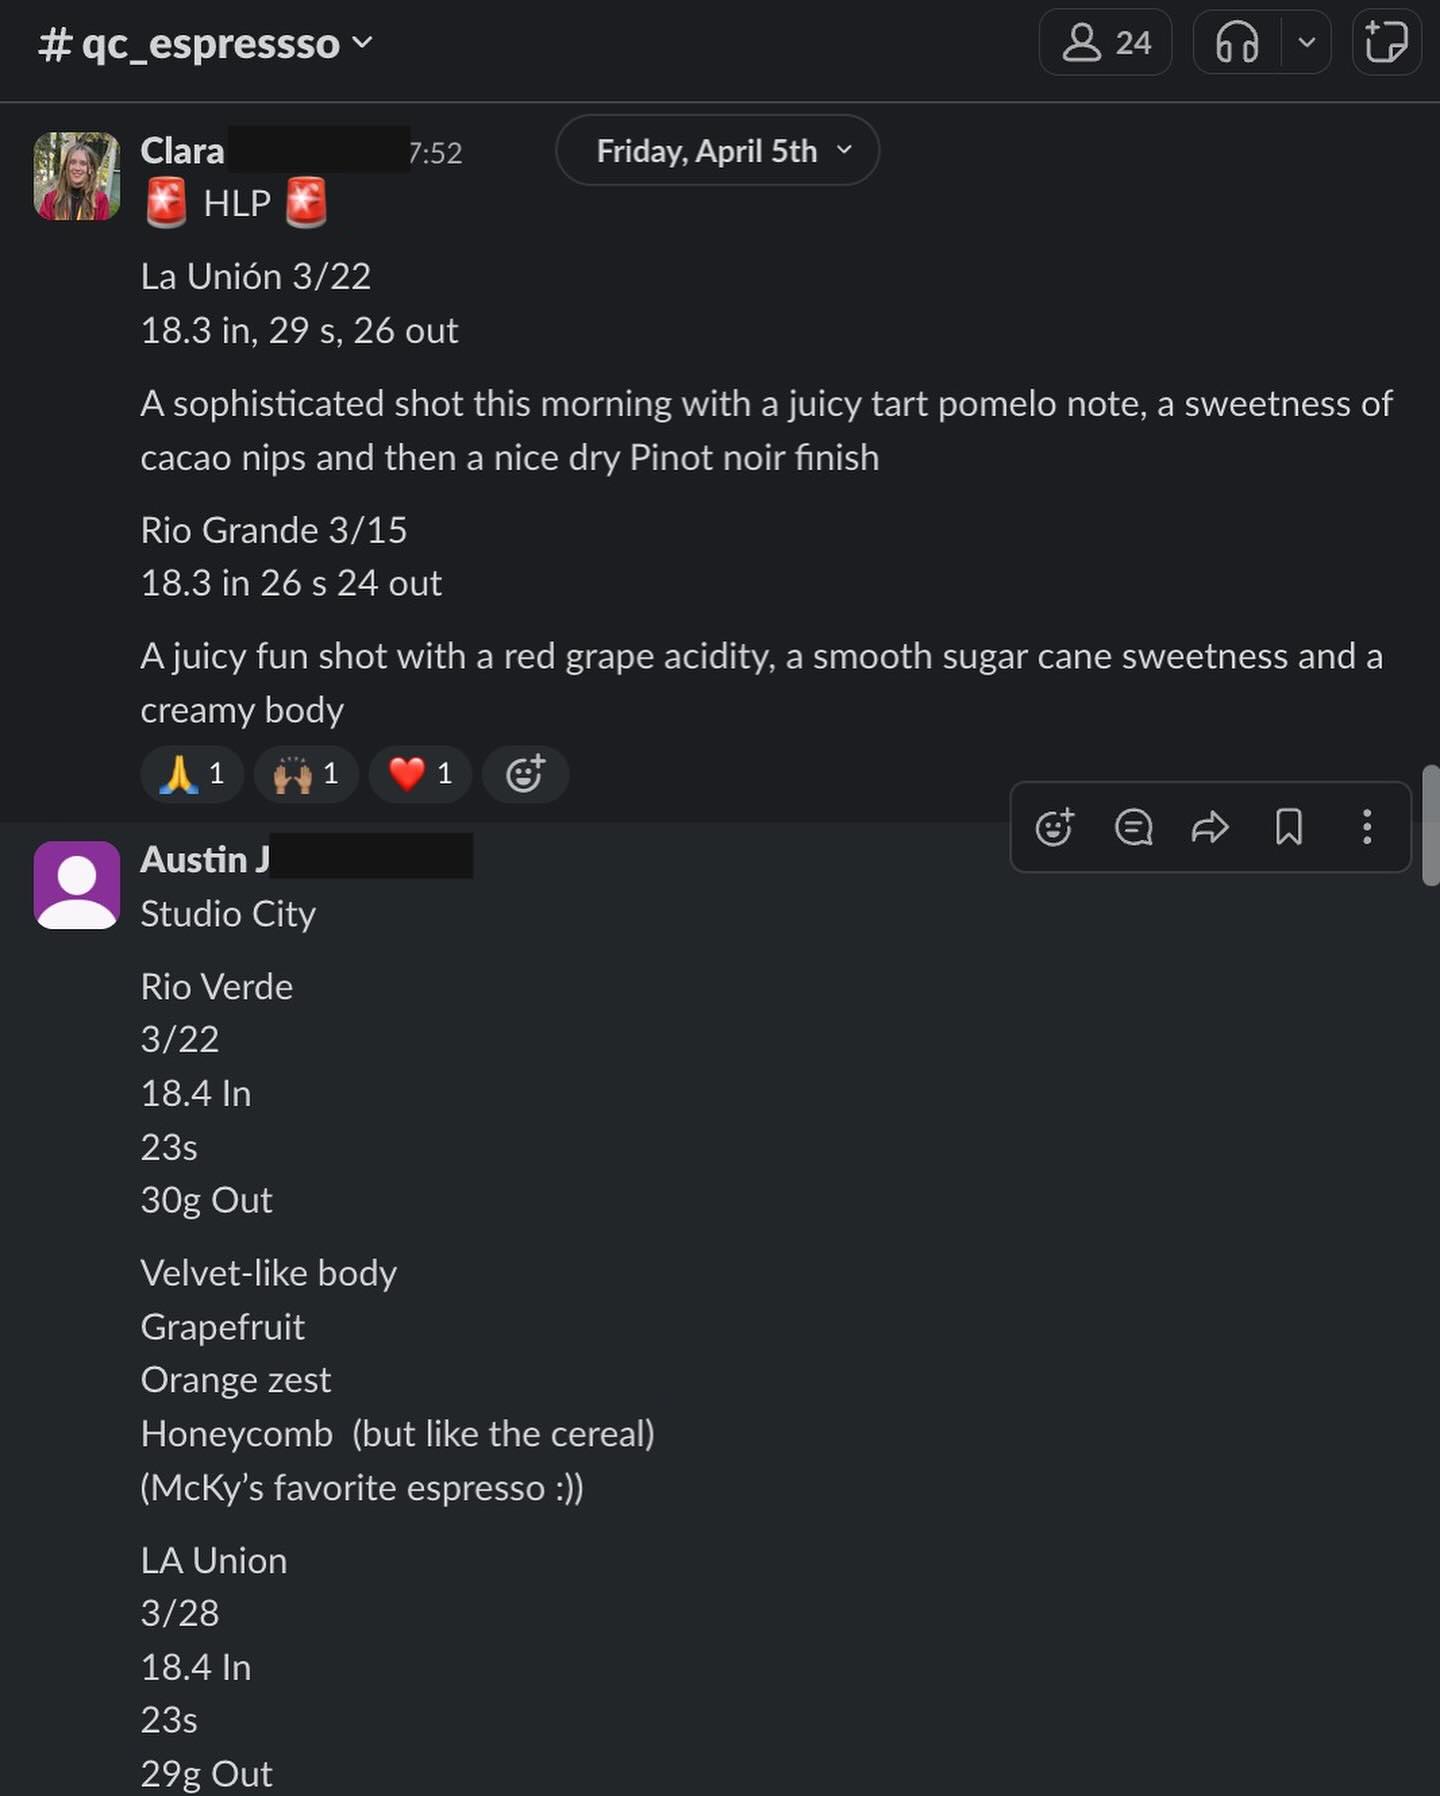This screenshot has height=1796, width=1440.
Task: Open more actions three-dot menu
Action: pyautogui.click(x=1366, y=828)
